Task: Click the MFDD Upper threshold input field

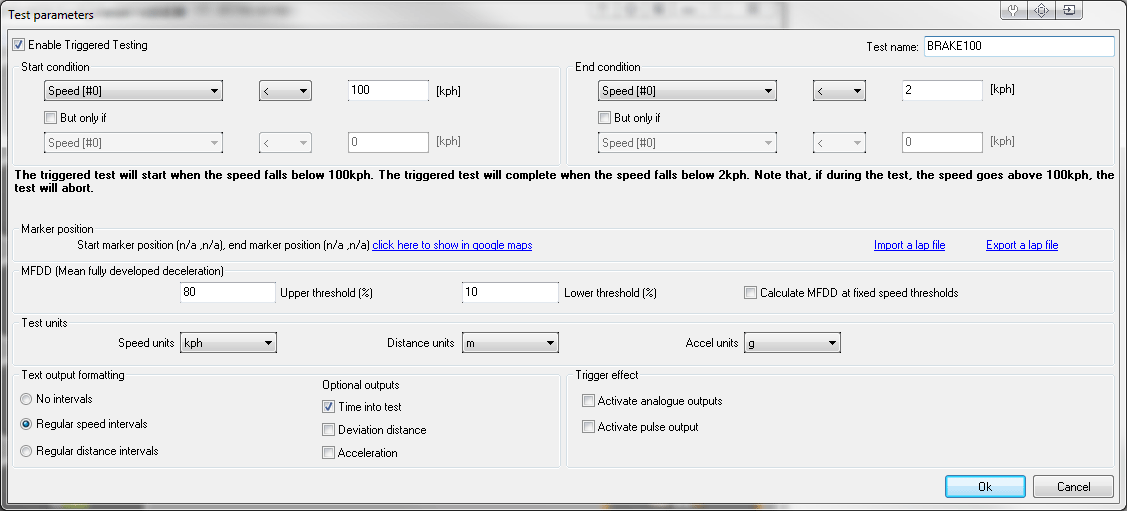Action: (x=227, y=293)
